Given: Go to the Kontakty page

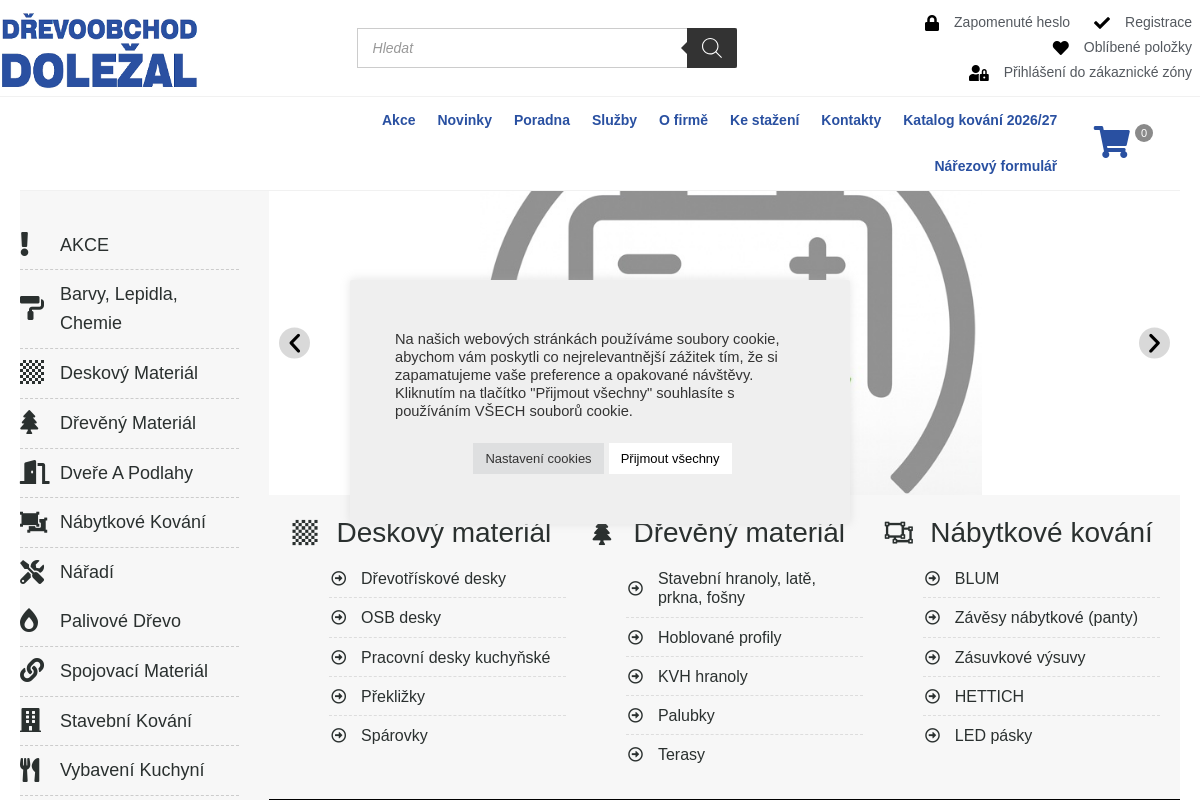Looking at the screenshot, I should point(851,120).
